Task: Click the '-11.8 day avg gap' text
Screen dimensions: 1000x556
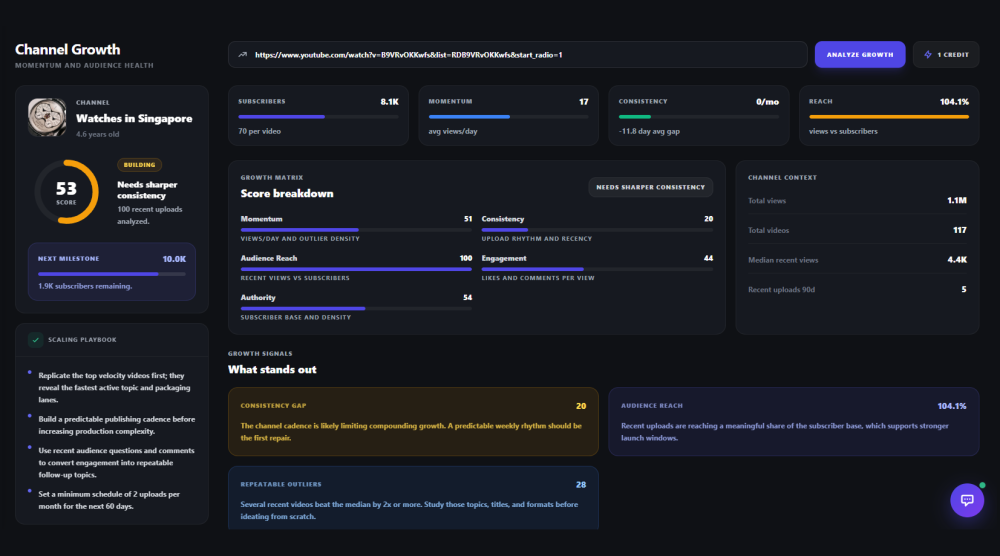Action: tap(649, 131)
